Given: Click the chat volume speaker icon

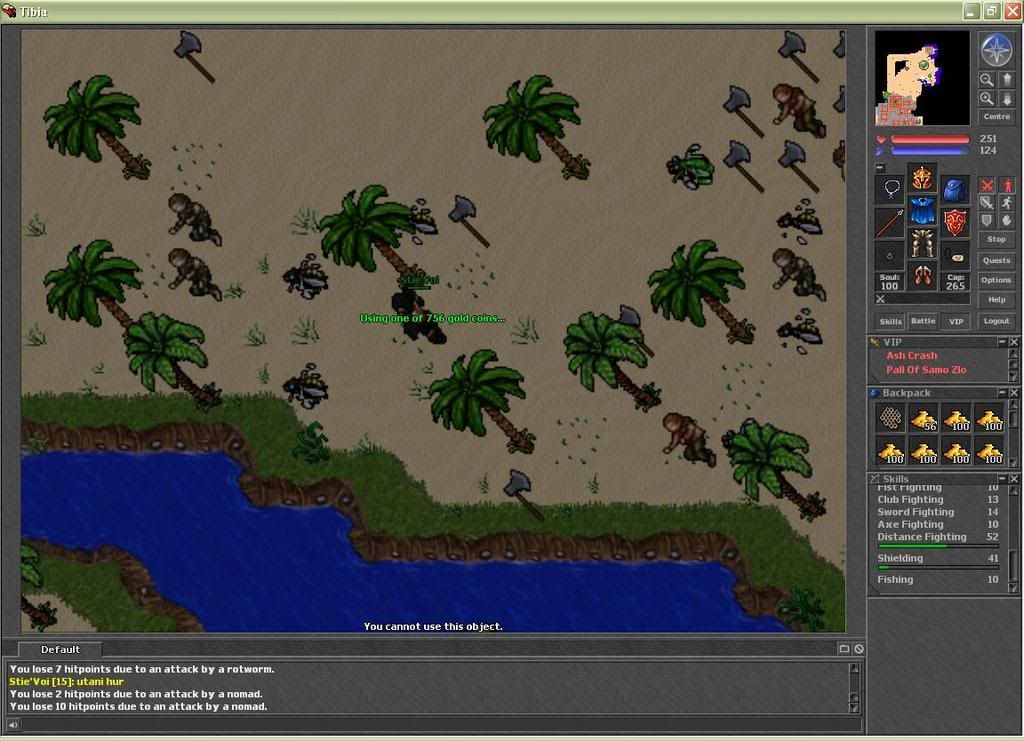Looking at the screenshot, I should 12,724.
